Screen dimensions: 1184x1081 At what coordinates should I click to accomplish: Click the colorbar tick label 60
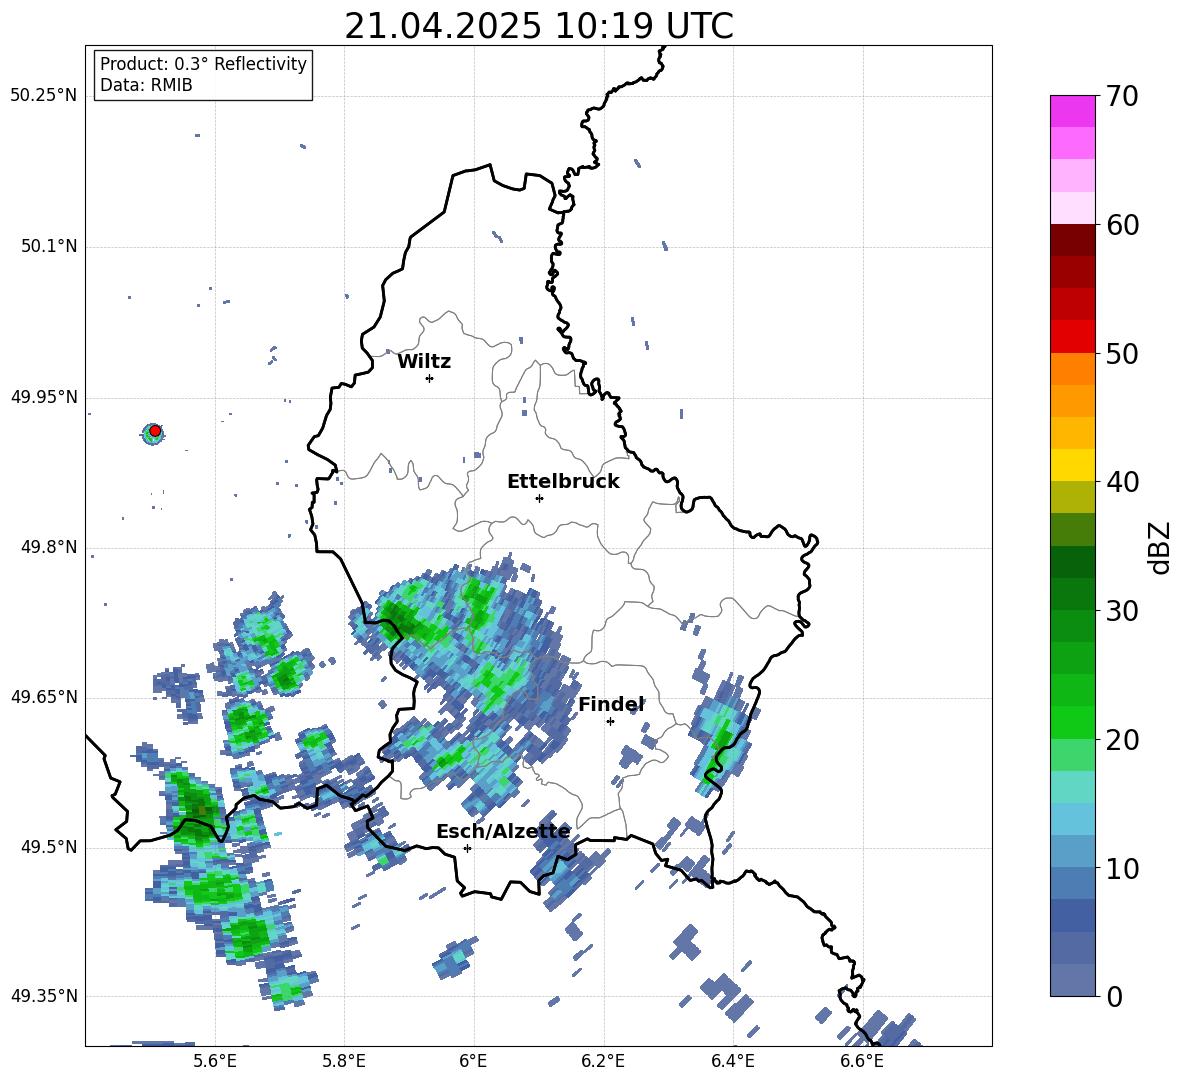pyautogui.click(x=1122, y=225)
